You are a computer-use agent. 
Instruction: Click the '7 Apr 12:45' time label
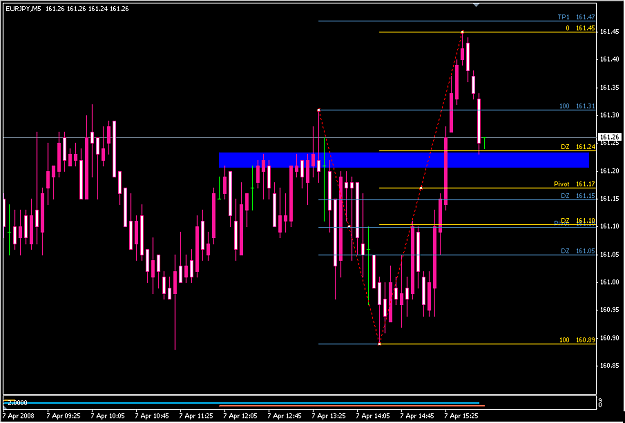click(x=285, y=415)
